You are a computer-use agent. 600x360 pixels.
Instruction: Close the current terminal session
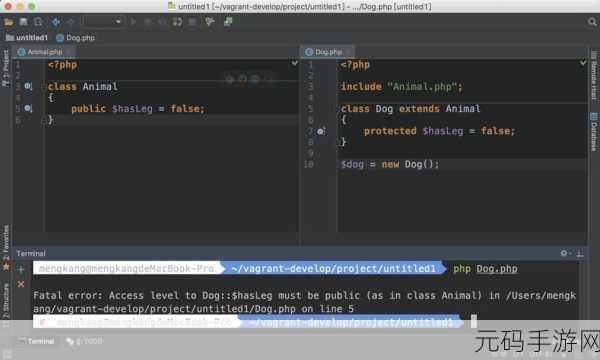[x=21, y=284]
